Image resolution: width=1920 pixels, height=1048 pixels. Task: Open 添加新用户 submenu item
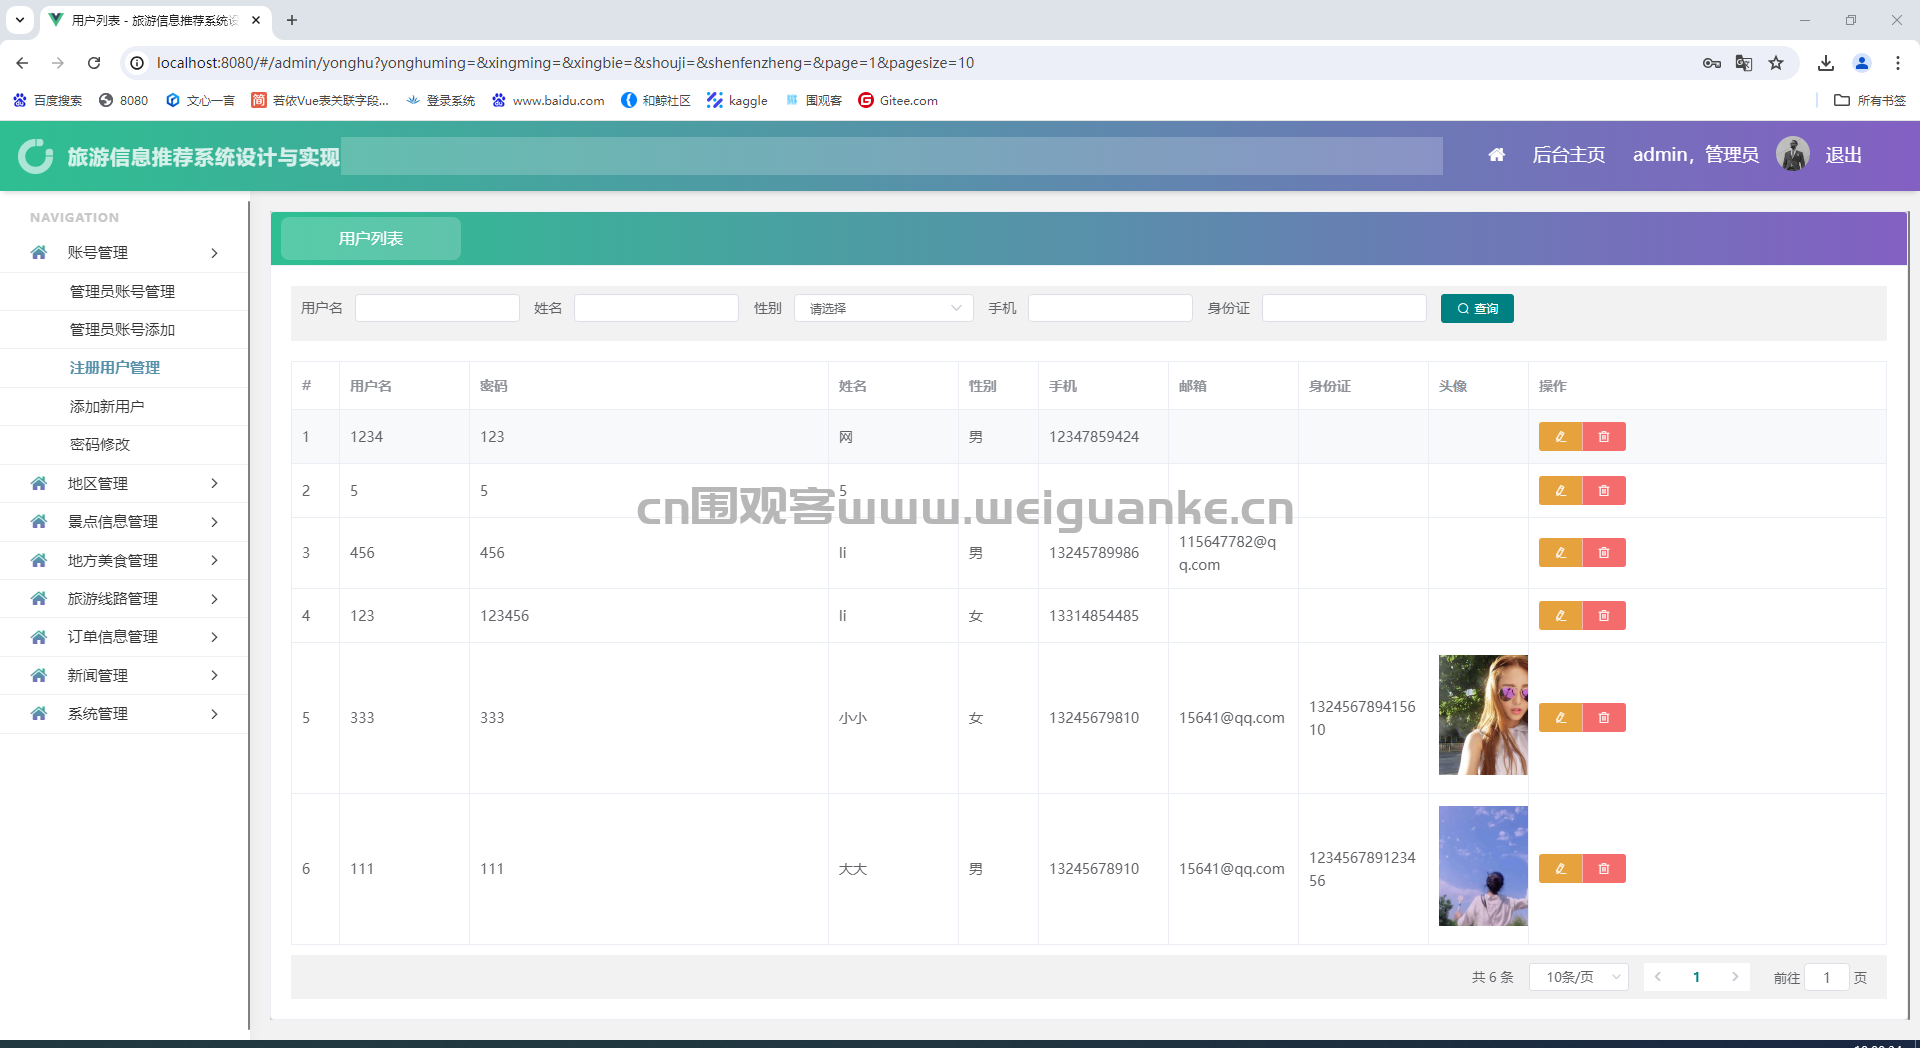pos(107,407)
